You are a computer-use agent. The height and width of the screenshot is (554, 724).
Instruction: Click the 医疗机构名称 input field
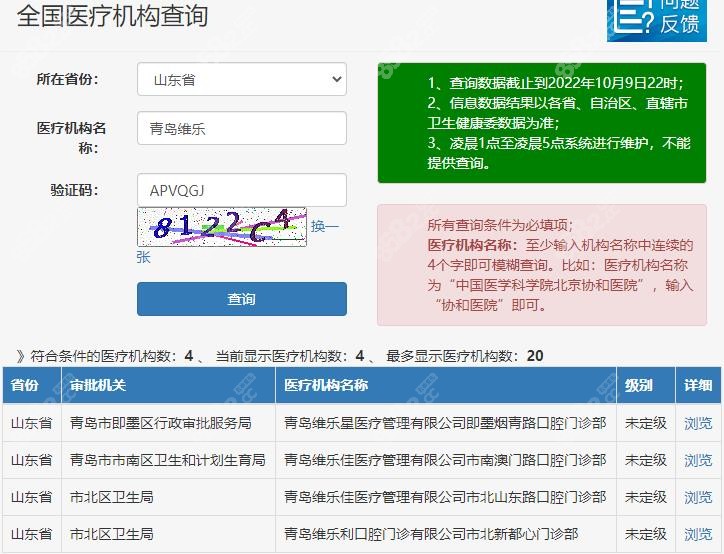(241, 128)
